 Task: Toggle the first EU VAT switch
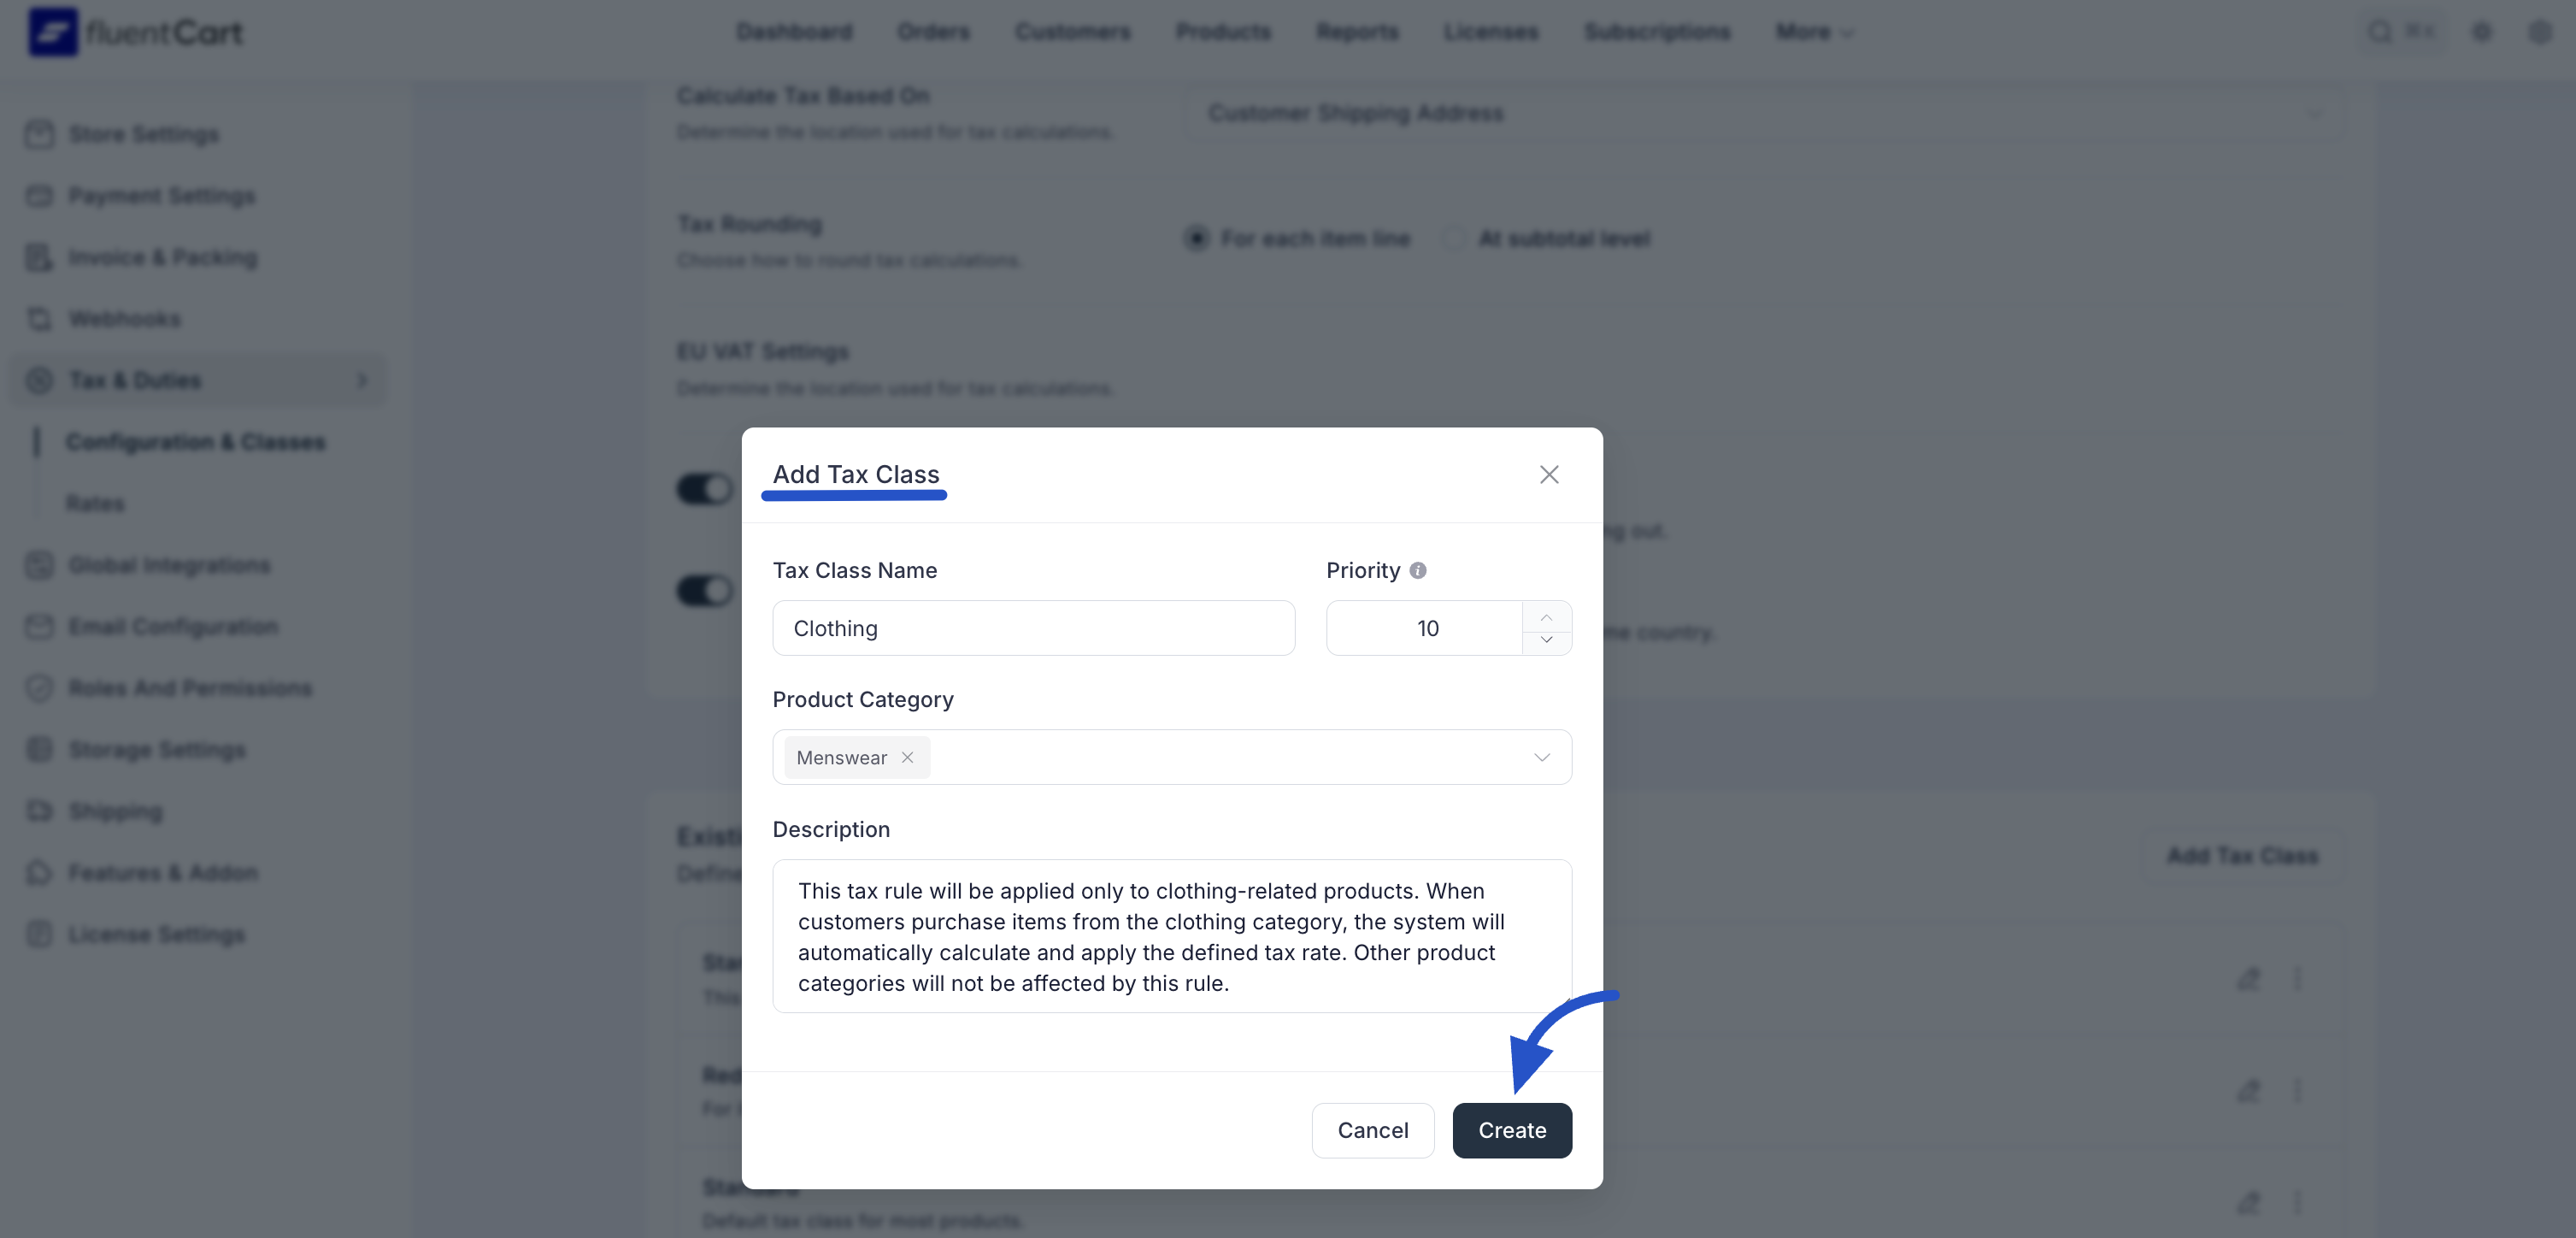click(x=705, y=489)
